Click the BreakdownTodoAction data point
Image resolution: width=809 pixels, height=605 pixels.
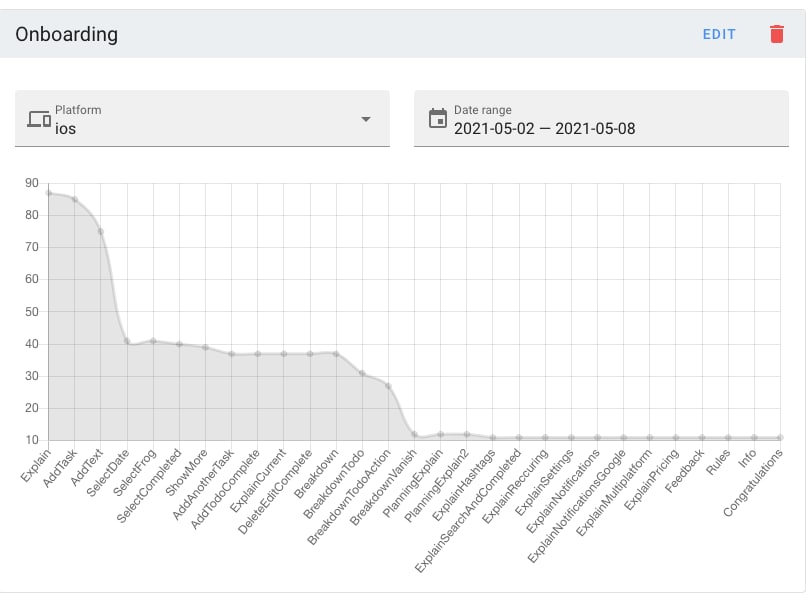click(389, 386)
